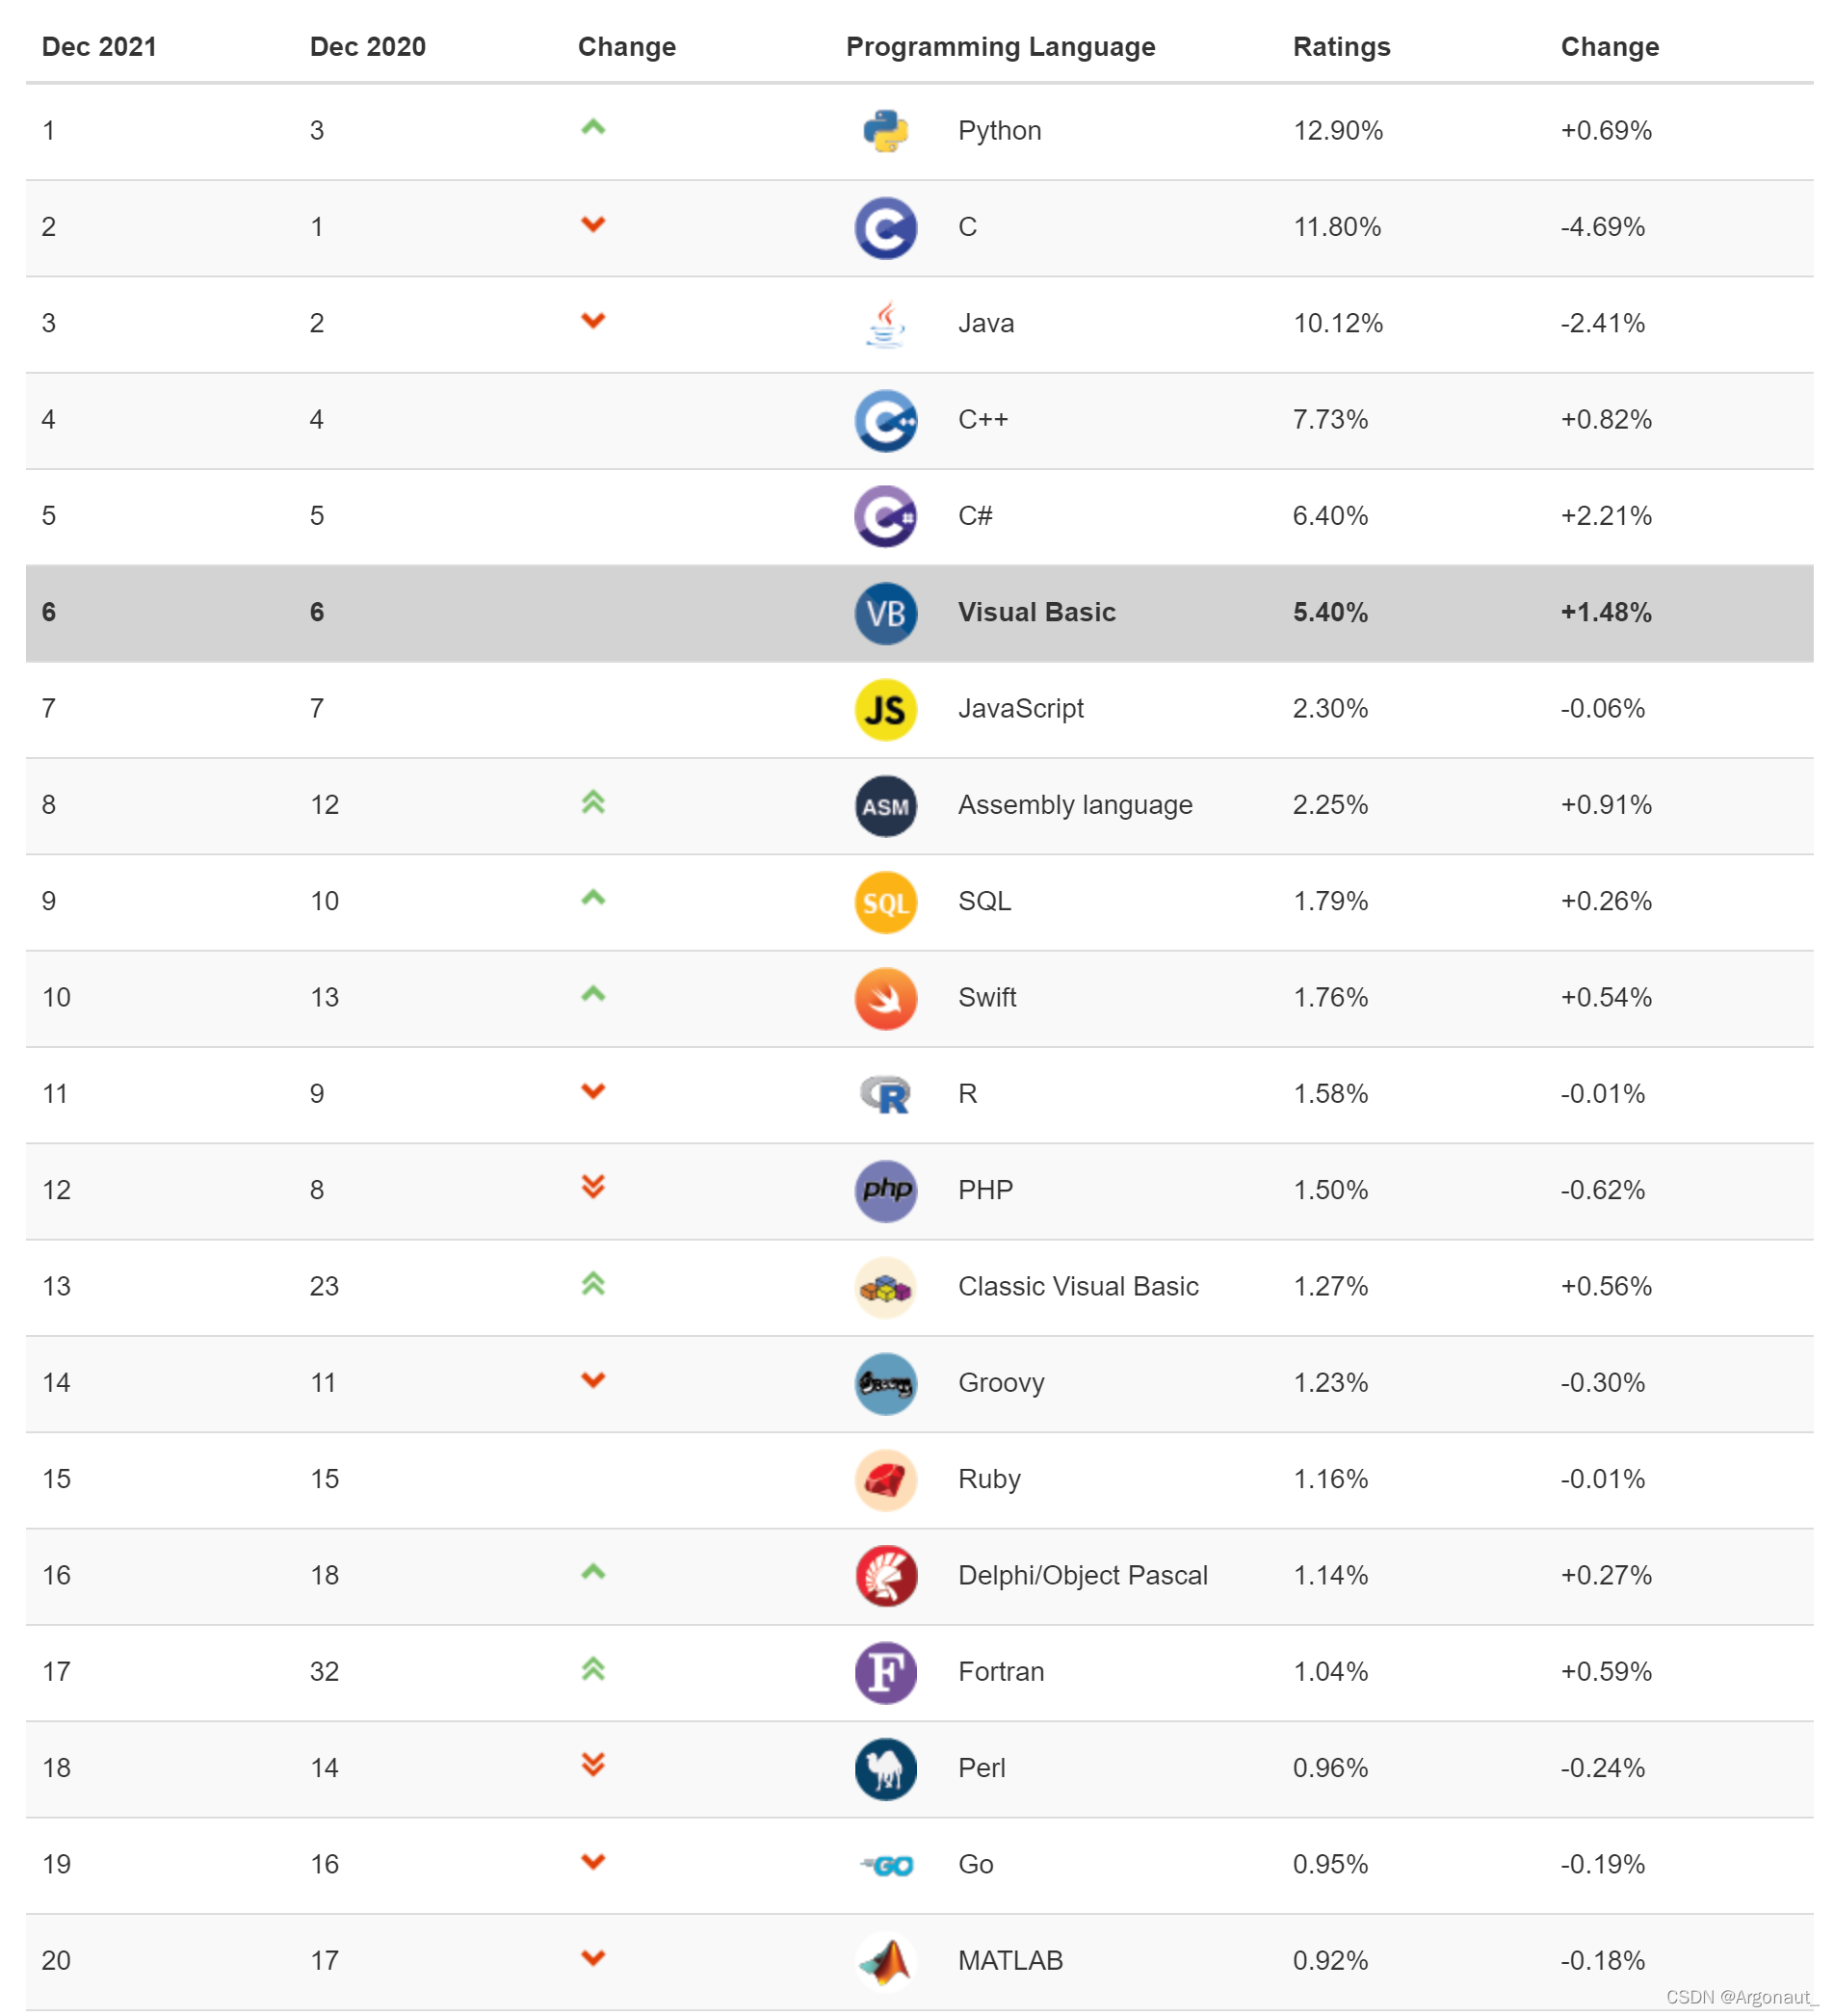The width and height of the screenshot is (1834, 2016).
Task: Click the yellow JavaScript JS icon
Action: [x=885, y=709]
